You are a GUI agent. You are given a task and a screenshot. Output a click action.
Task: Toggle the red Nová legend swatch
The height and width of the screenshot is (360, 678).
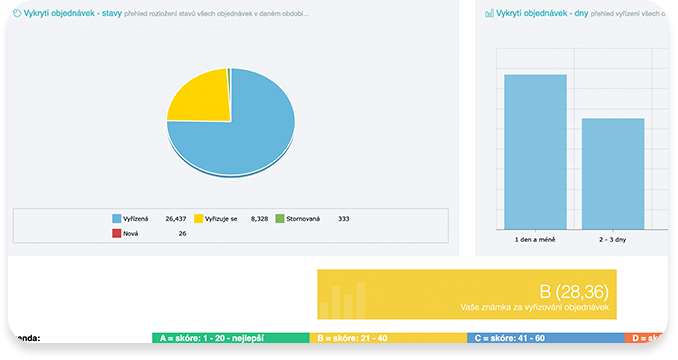(117, 233)
